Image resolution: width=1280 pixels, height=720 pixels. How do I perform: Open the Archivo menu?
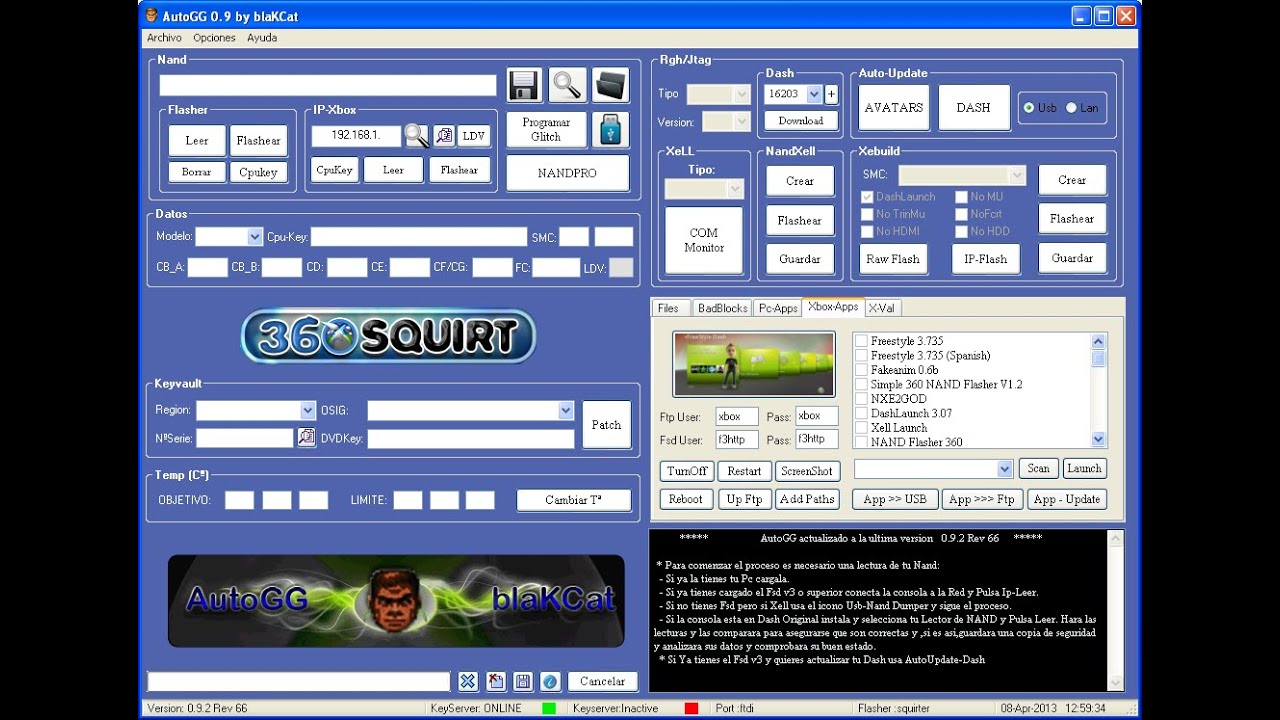[164, 38]
